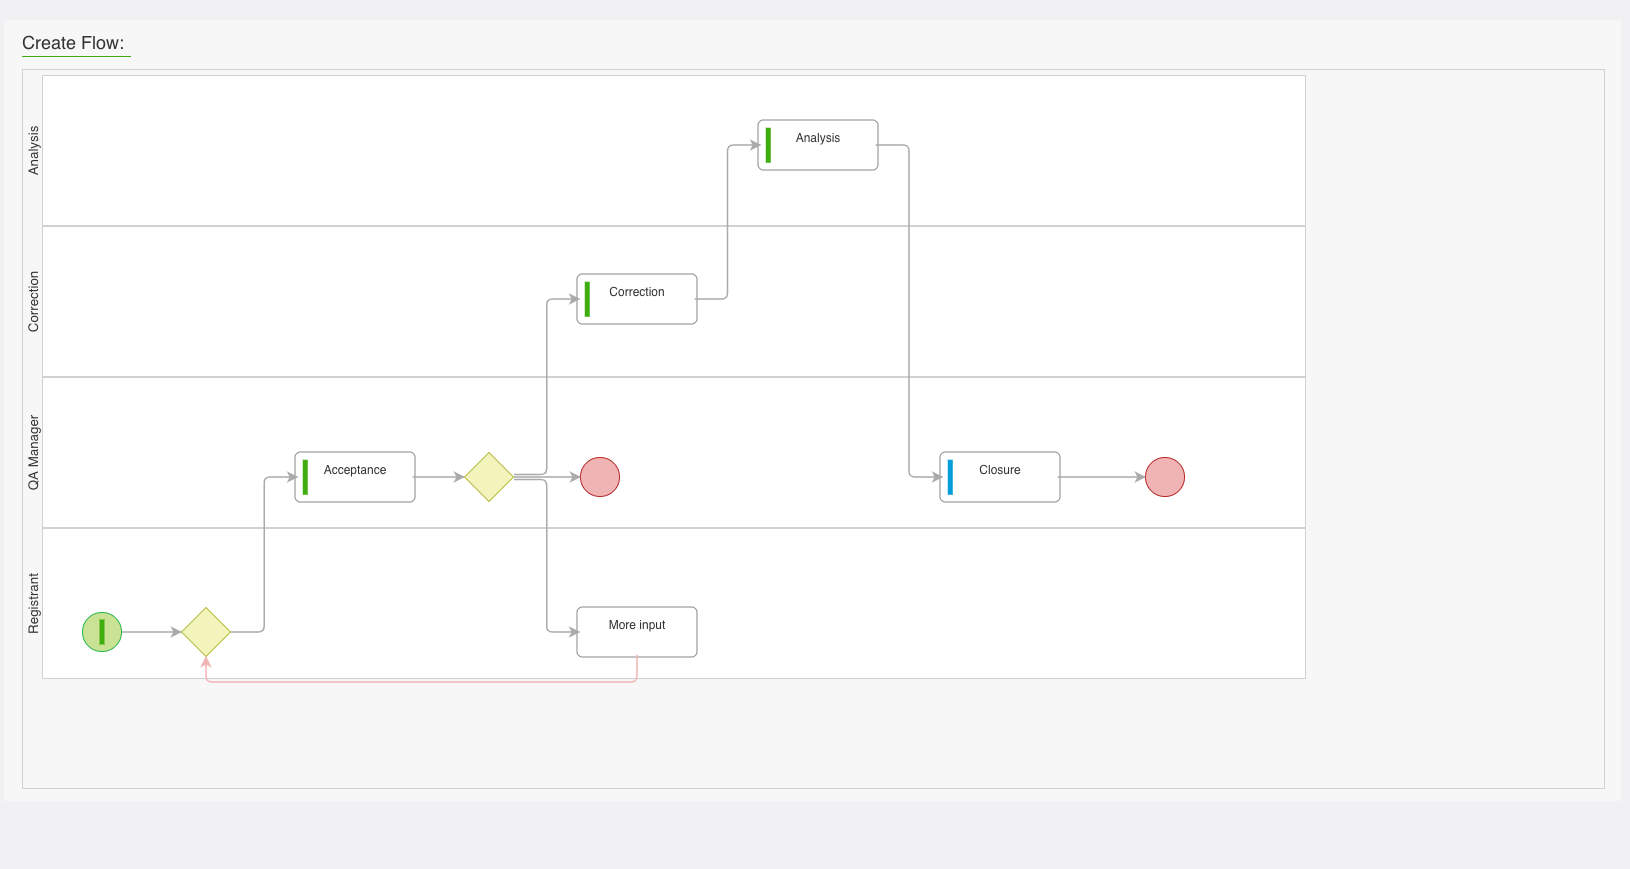
Task: Click the red end event beside the gateway
Action: coord(600,477)
